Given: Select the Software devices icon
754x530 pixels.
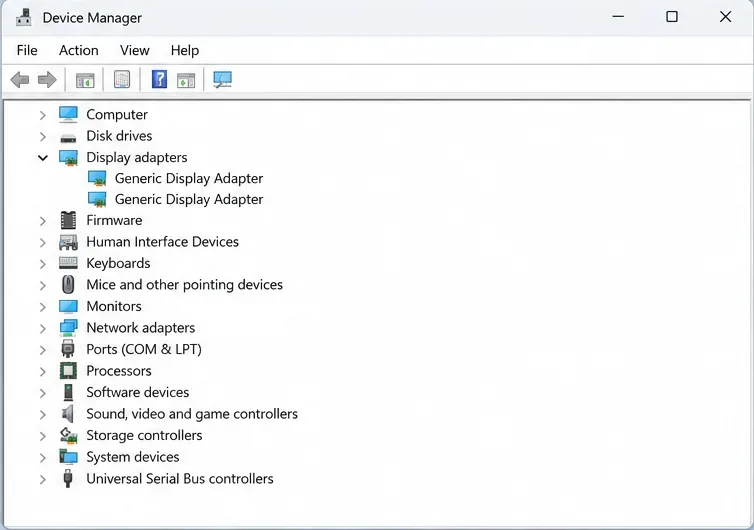Looking at the screenshot, I should point(68,392).
